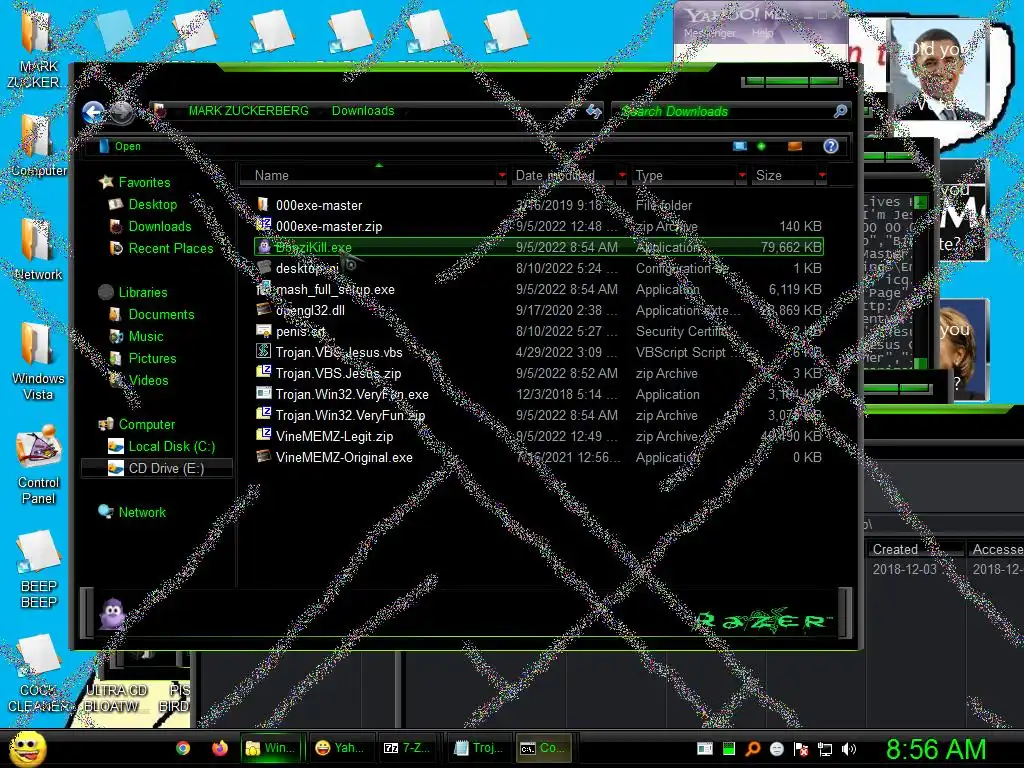Open the help question-mark icon
The height and width of the screenshot is (768, 1024).
pos(831,146)
